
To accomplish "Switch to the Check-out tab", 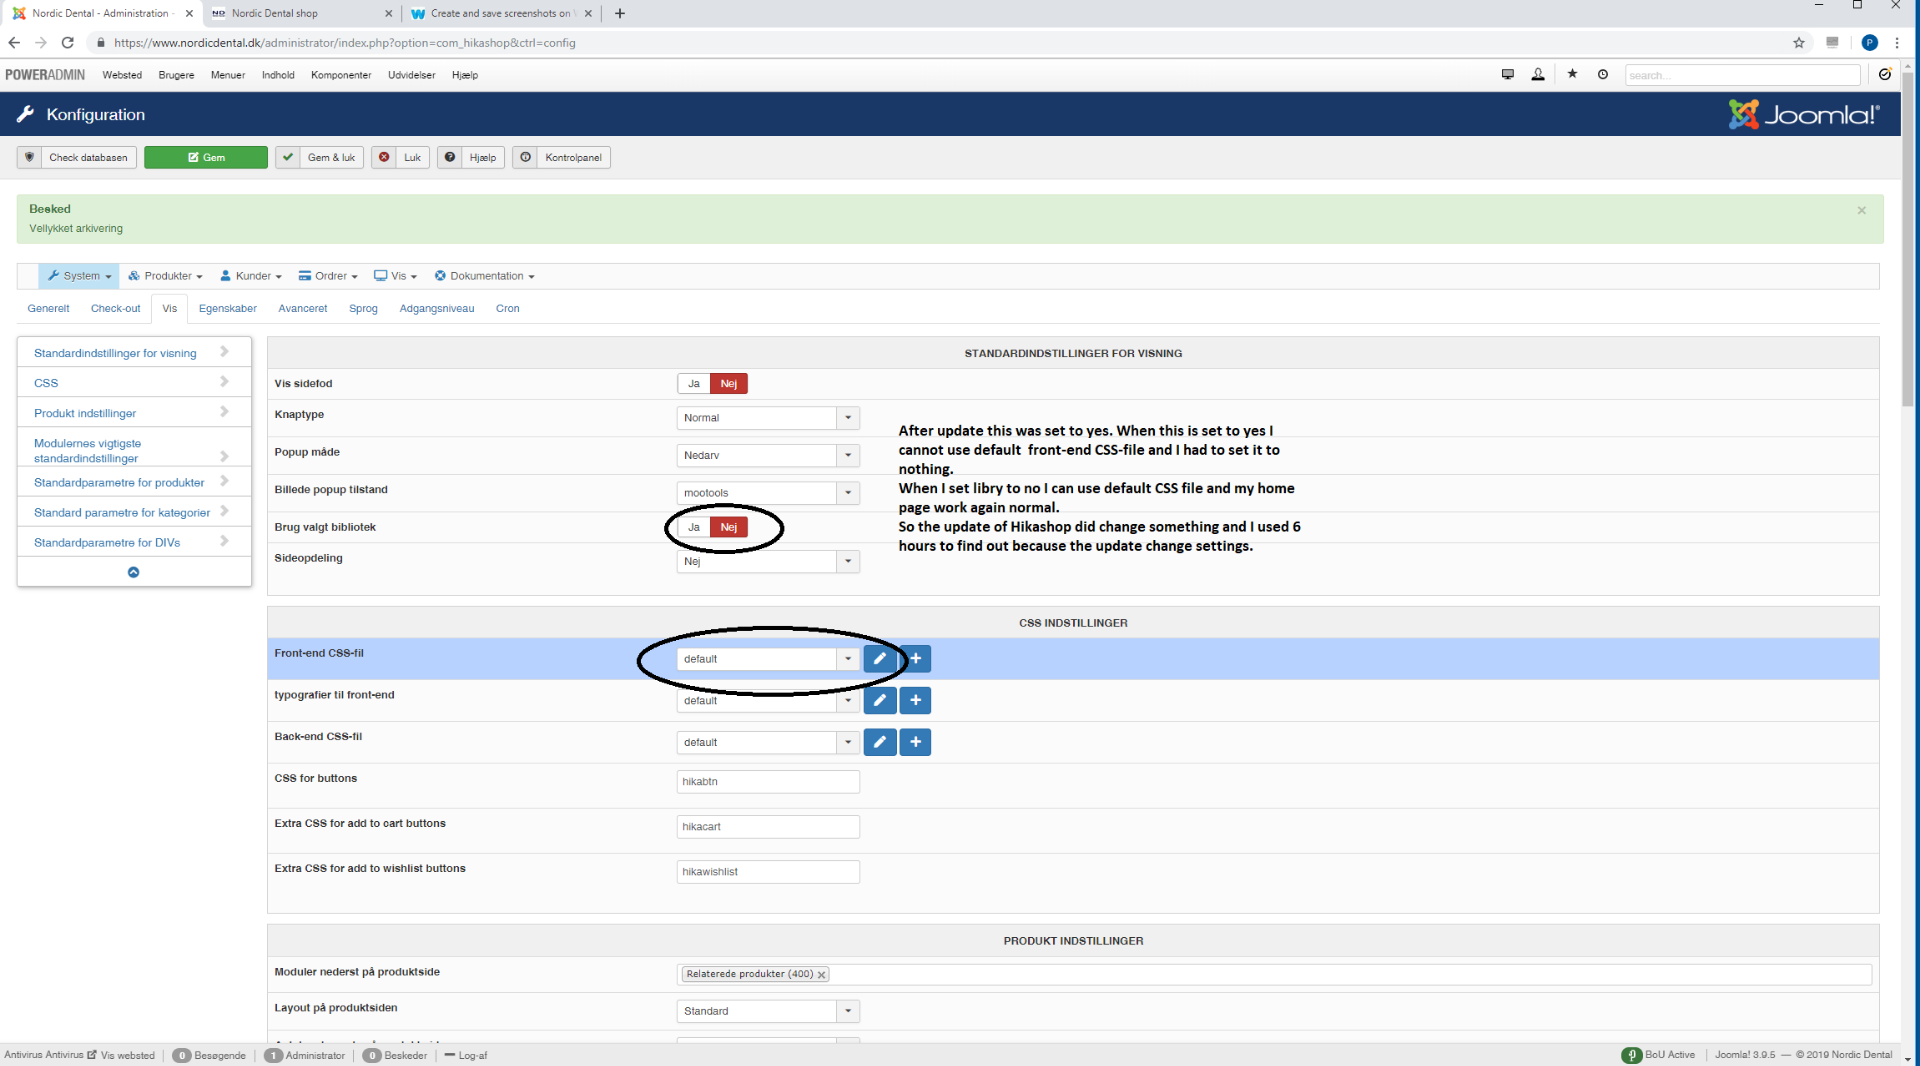I will click(x=115, y=309).
